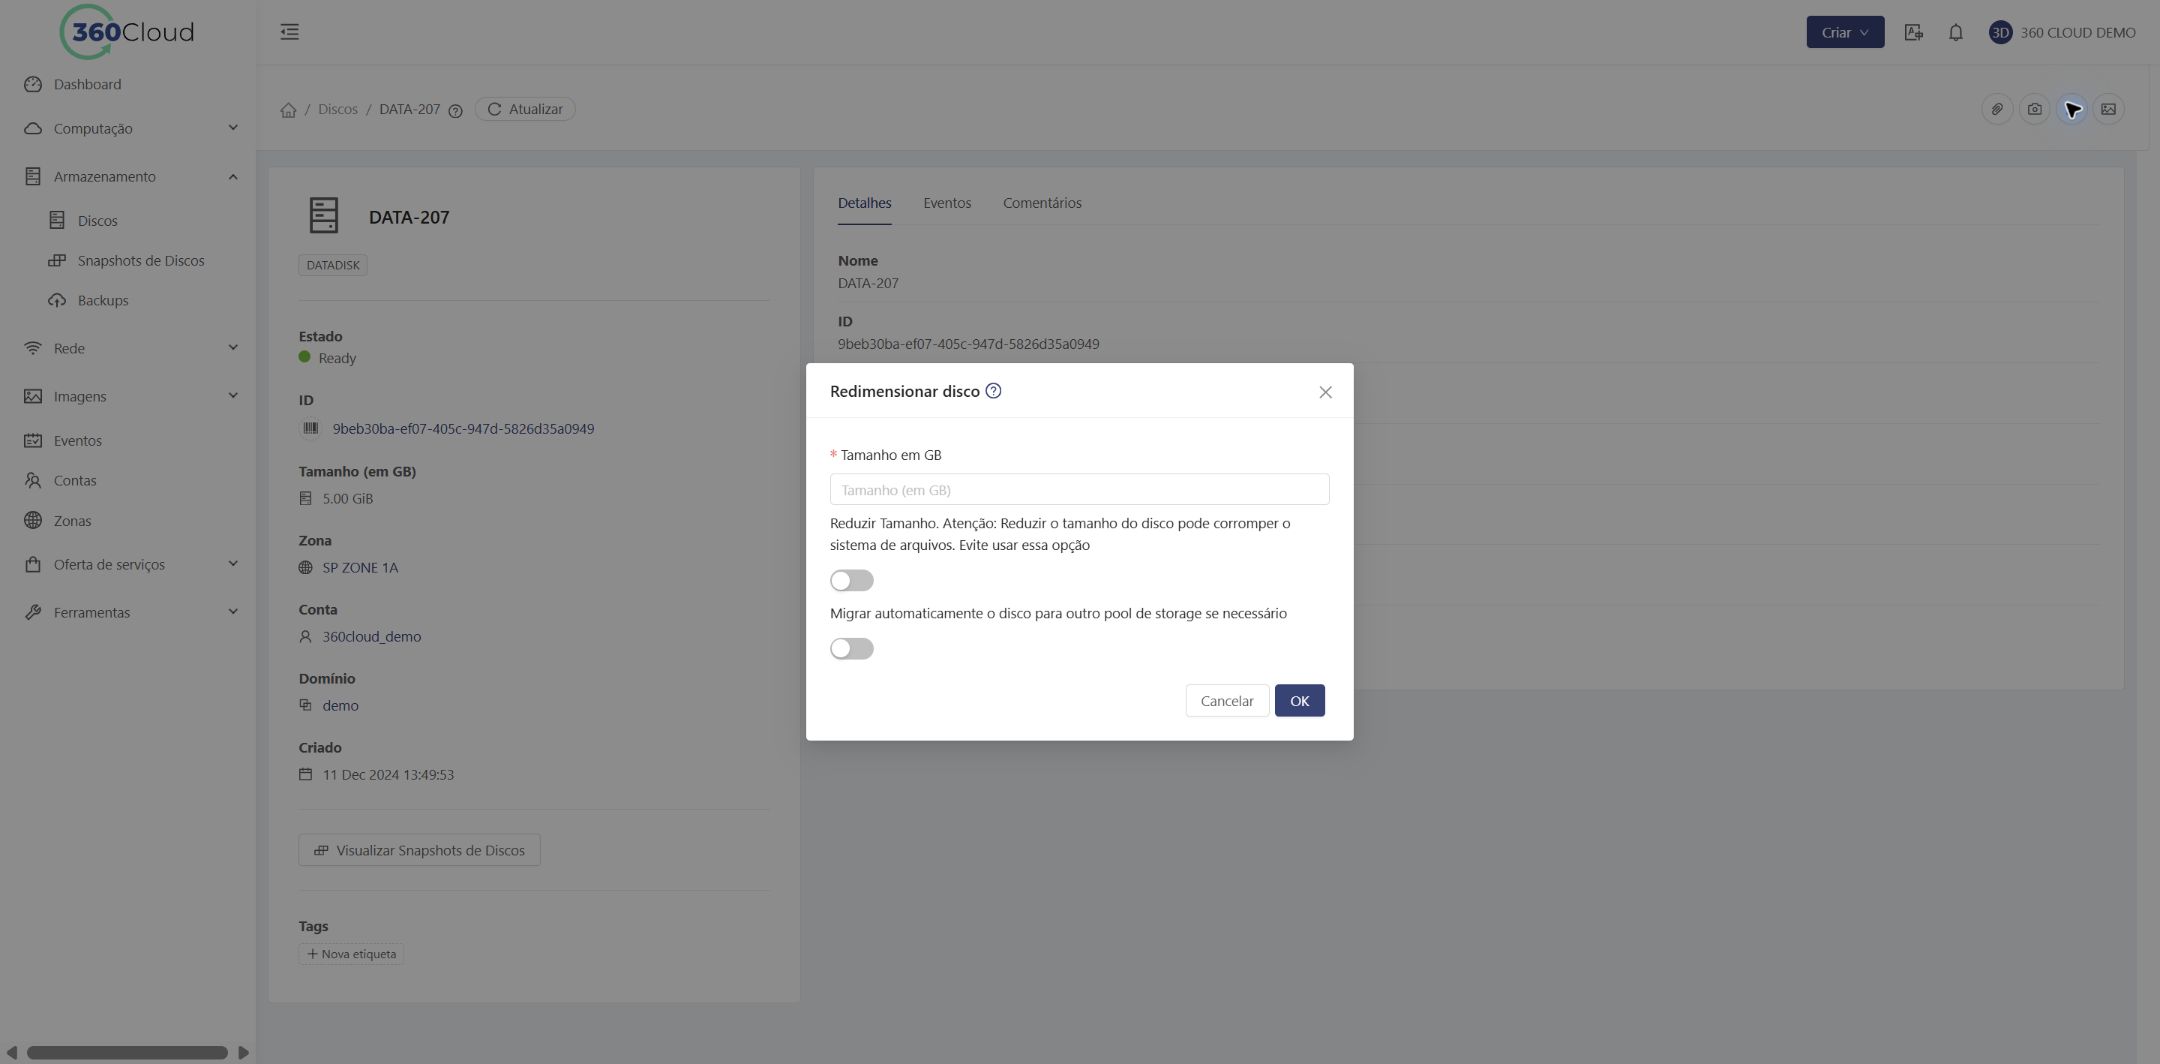Expand the Computação menu
Screen dimensions: 2160x1064
[x=128, y=128]
